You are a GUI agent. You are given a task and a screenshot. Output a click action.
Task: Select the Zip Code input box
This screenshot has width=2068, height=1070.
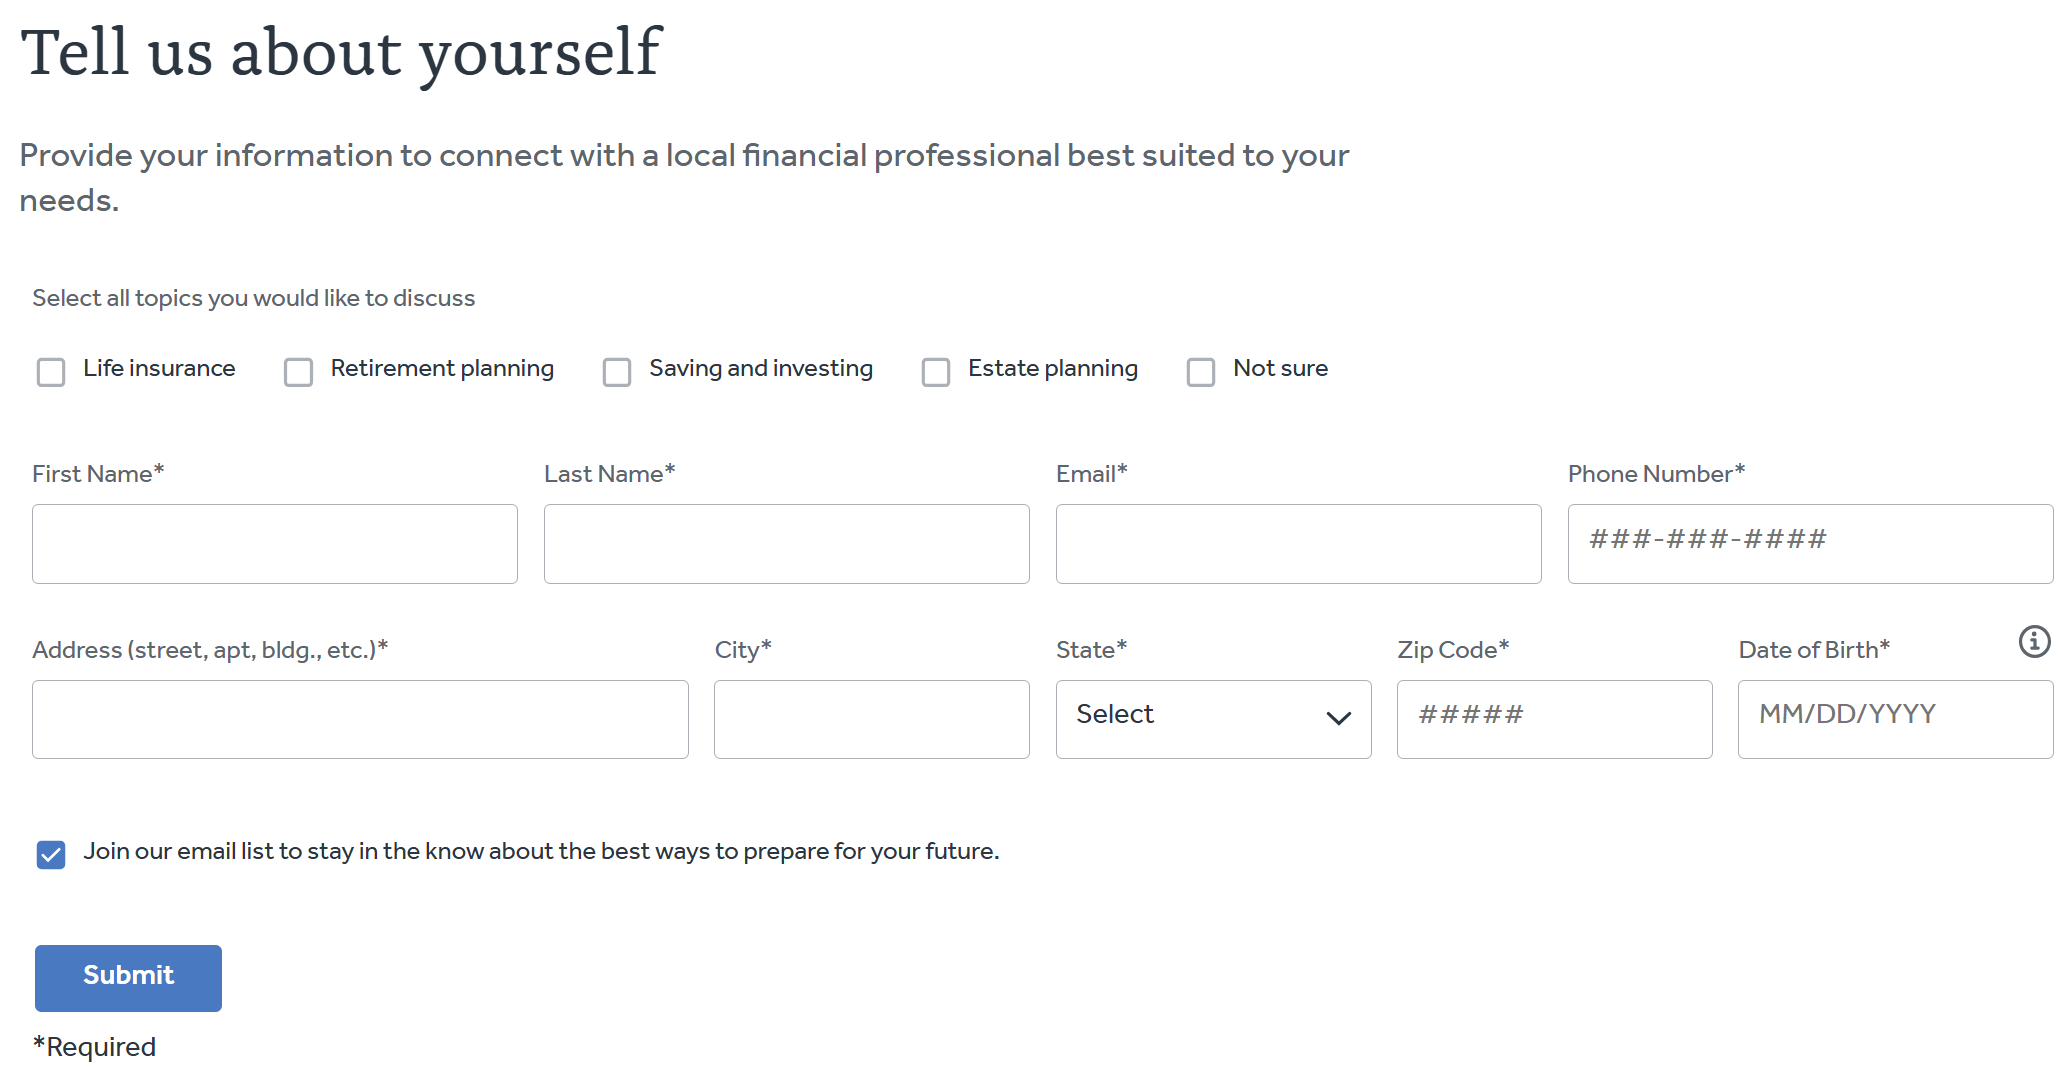click(x=1555, y=719)
